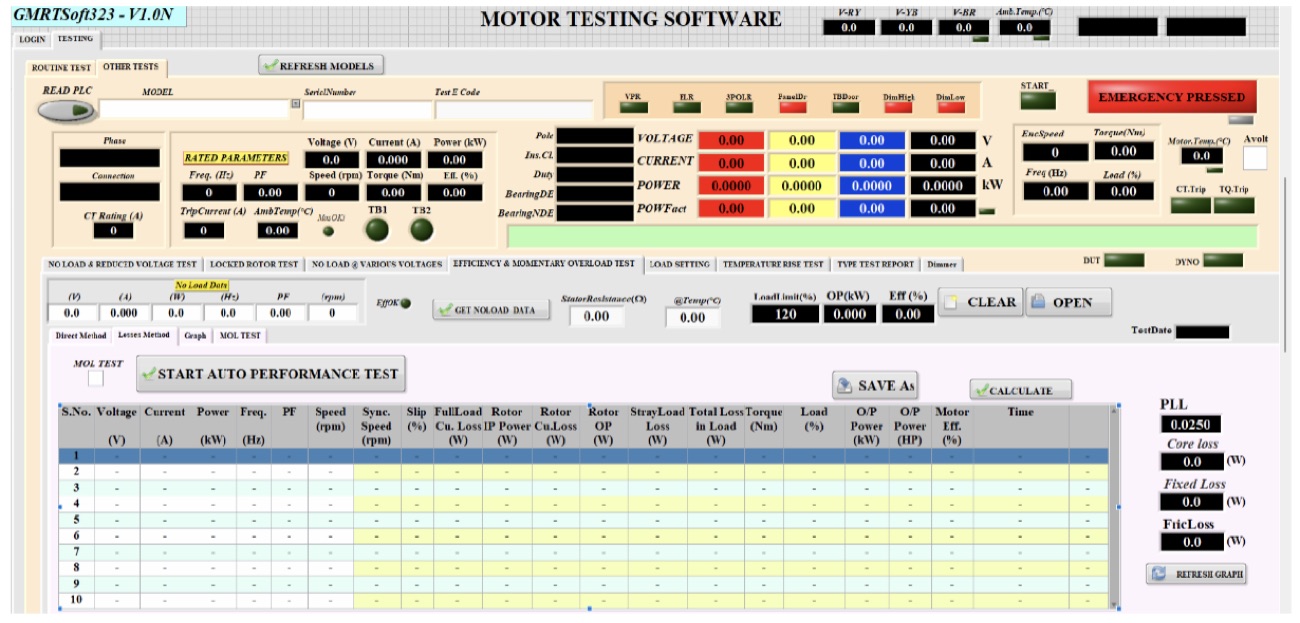Open the TYPE TEST REPORT tab
The image size is (1300, 623).
coord(876,265)
